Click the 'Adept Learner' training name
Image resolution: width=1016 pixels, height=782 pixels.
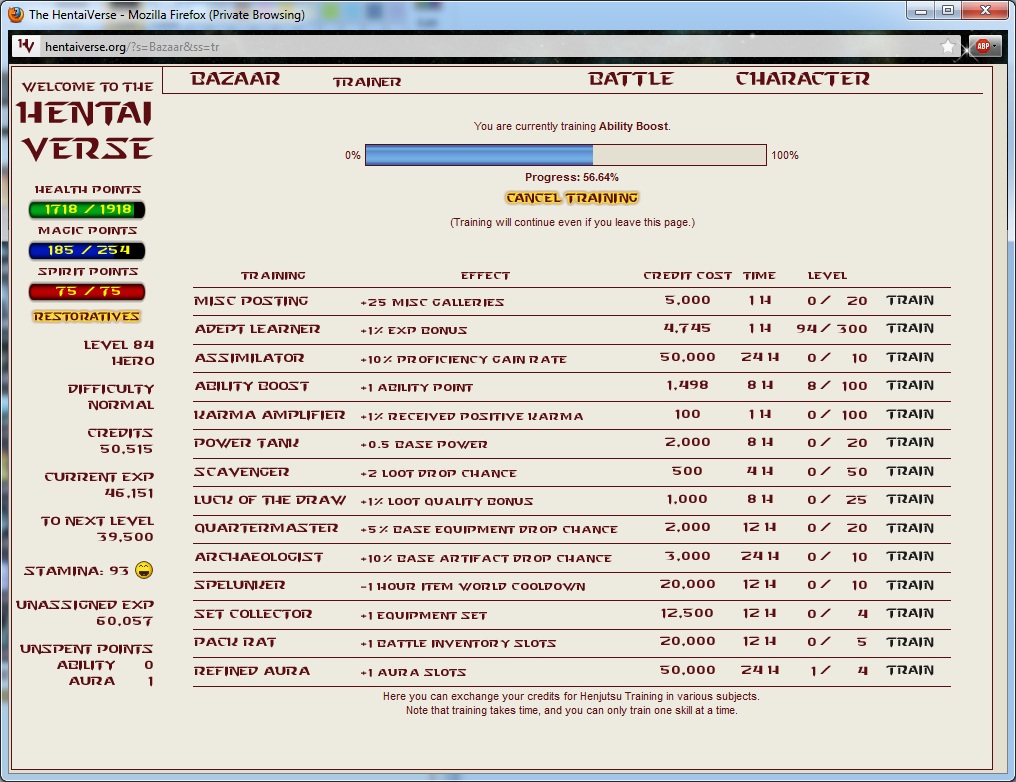tap(257, 329)
